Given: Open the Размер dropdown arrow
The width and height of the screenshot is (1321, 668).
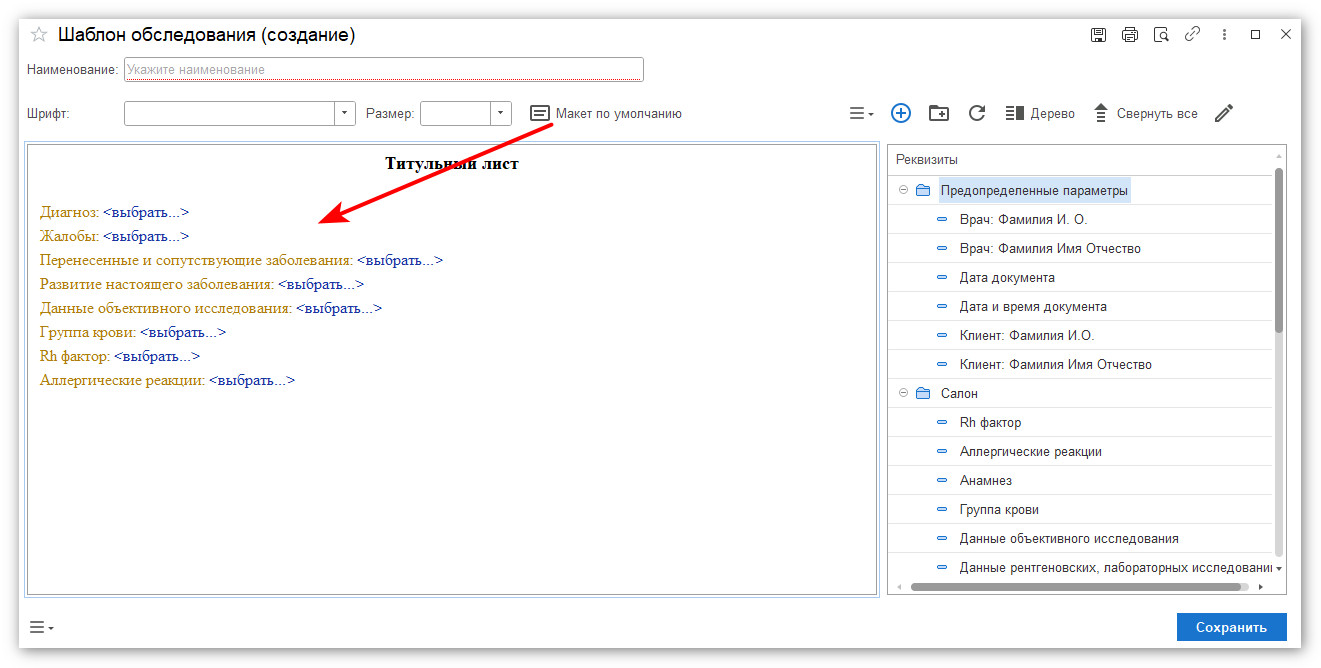Looking at the screenshot, I should click(500, 113).
